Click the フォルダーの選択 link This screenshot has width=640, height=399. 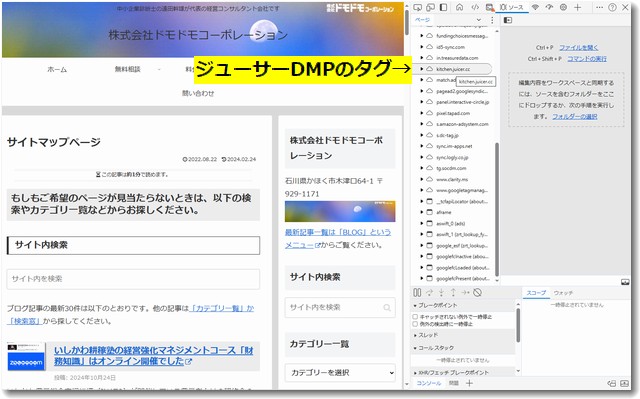pyautogui.click(x=575, y=117)
